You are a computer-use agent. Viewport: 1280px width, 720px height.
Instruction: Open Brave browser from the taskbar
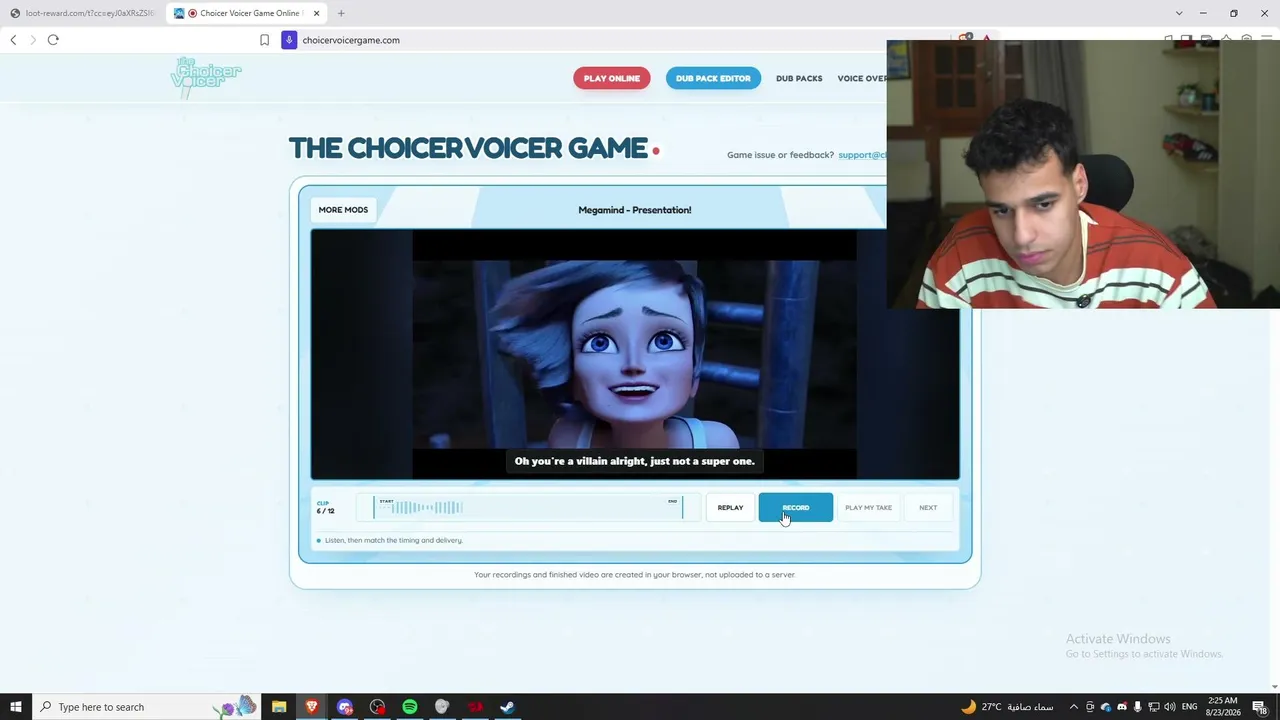(x=311, y=707)
